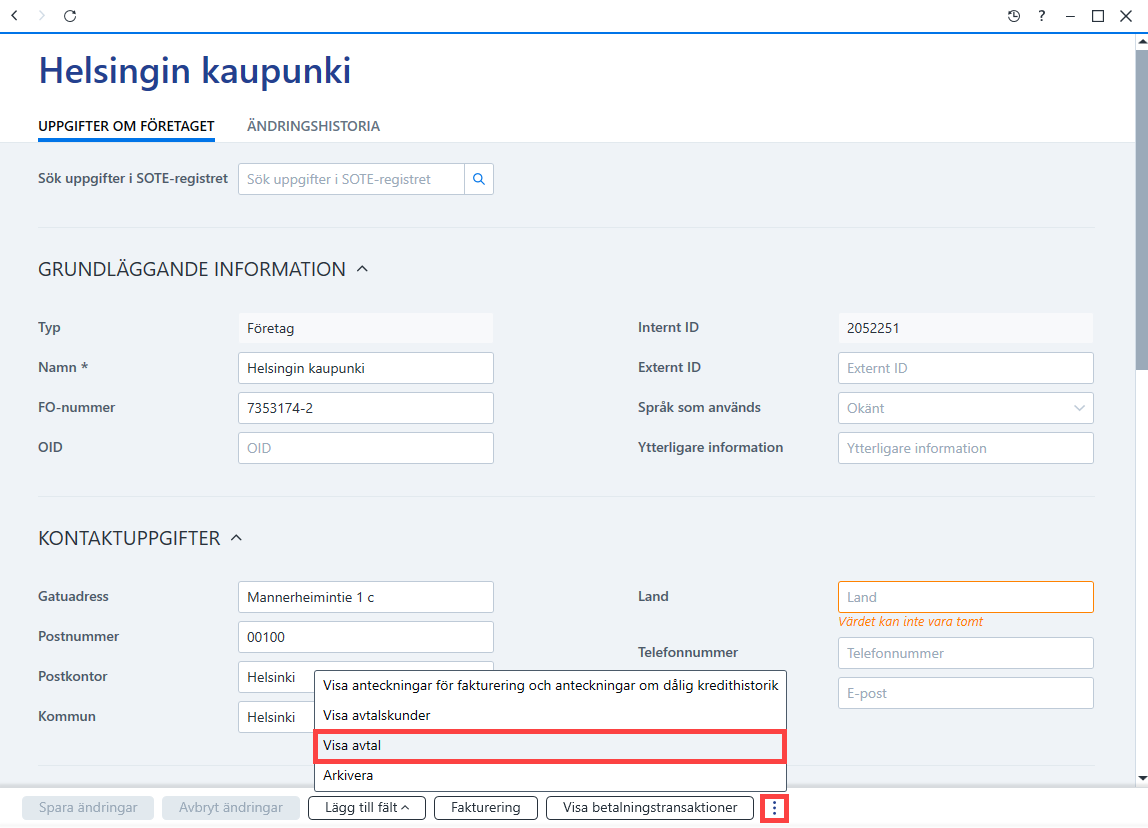This screenshot has width=1148, height=828.
Task: Go back with the back arrow
Action: [x=15, y=15]
